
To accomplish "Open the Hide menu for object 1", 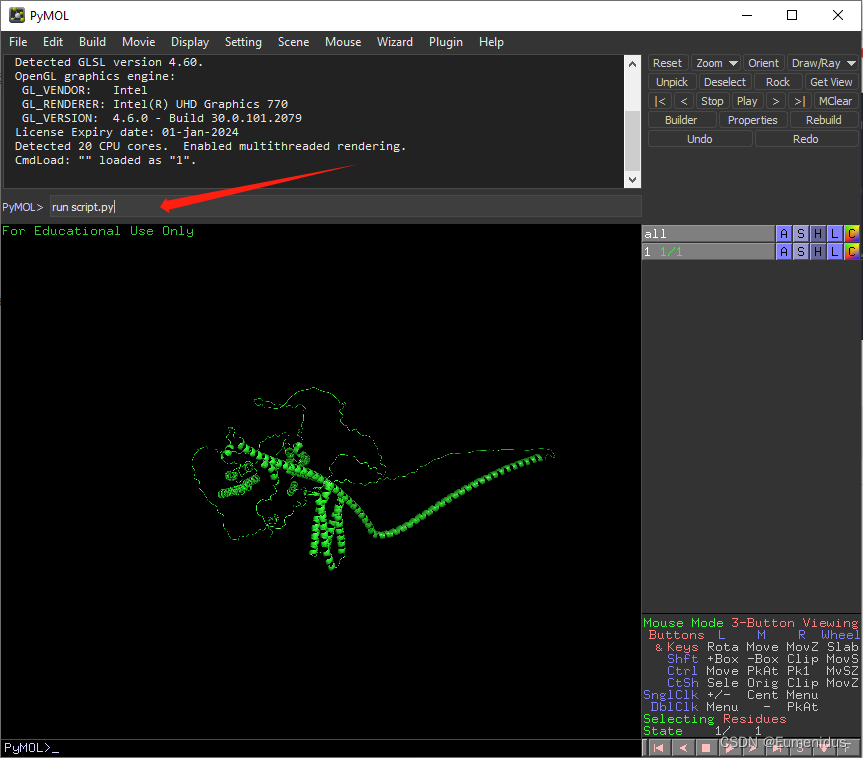I will [818, 252].
